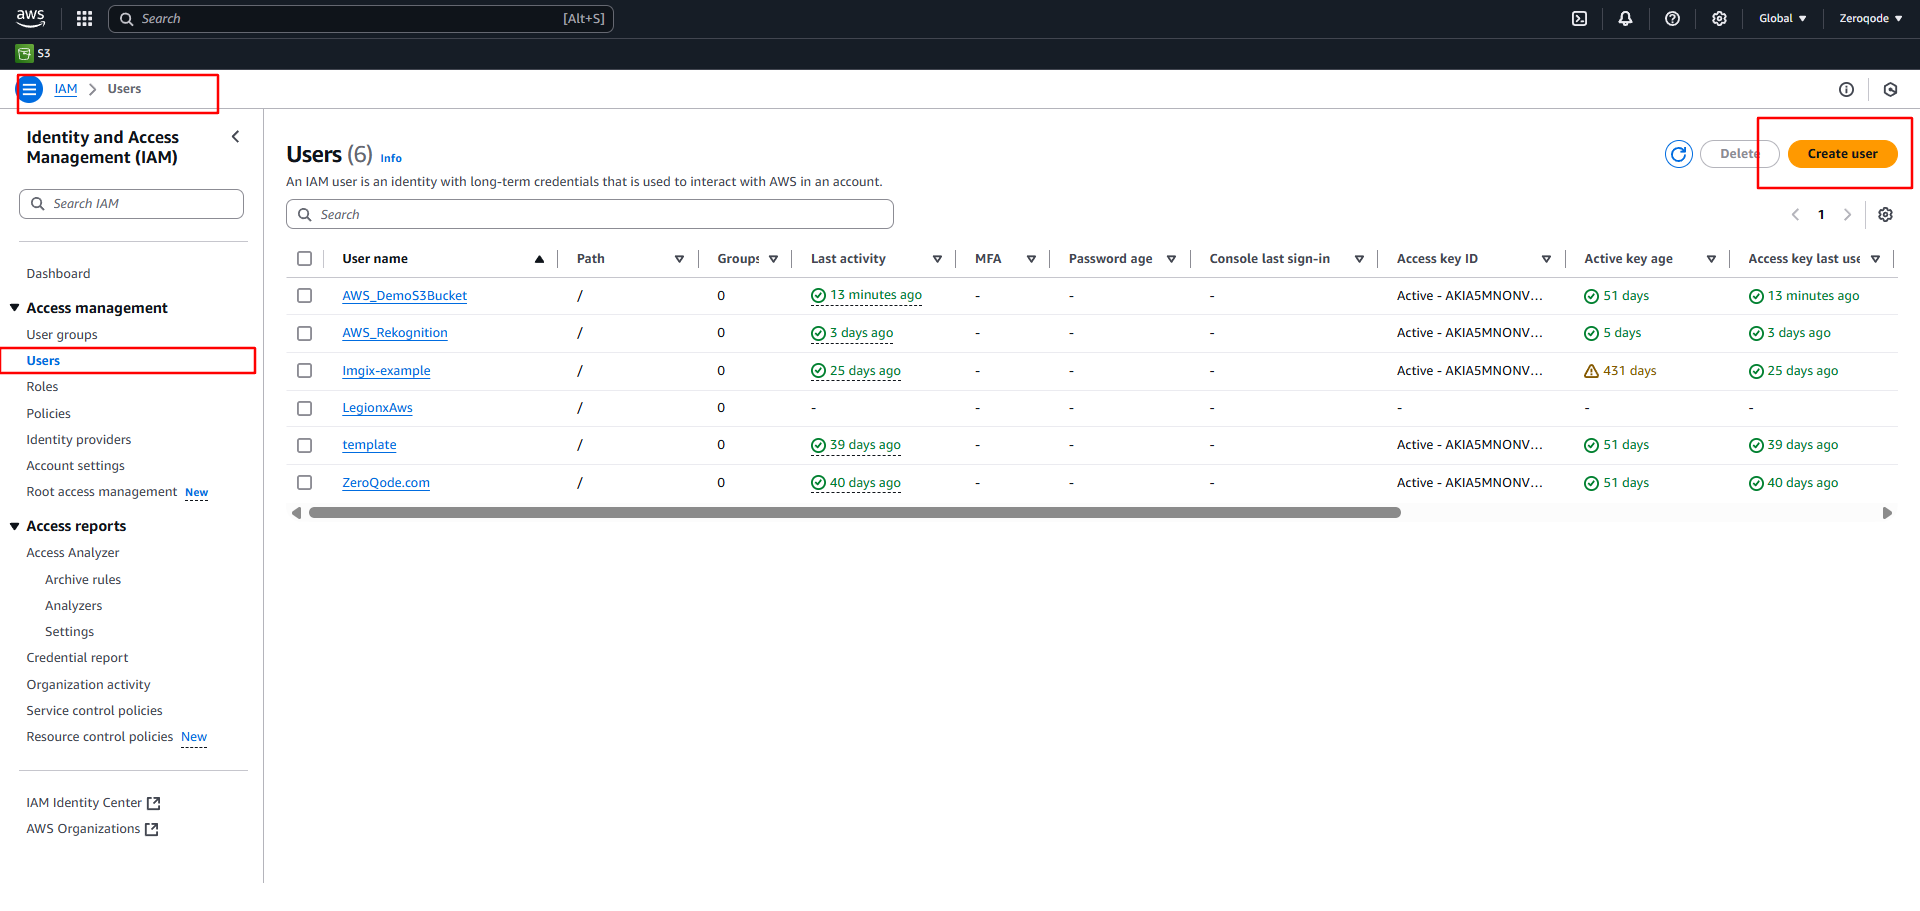Open Roles in the sidebar

pyautogui.click(x=42, y=387)
